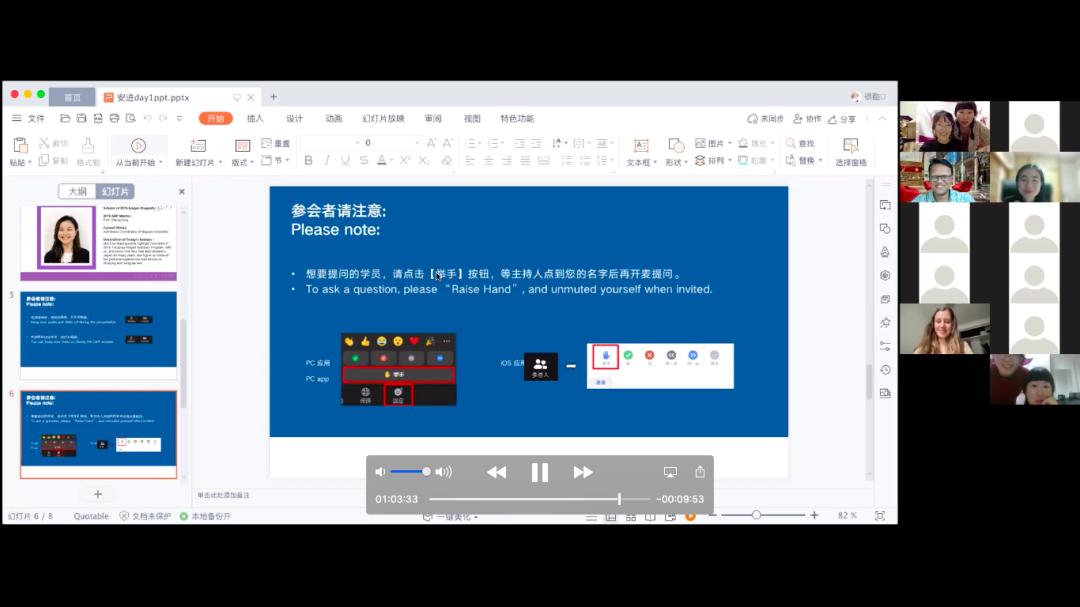Open the 幻灯片放映 ribbon tab
Viewport: 1080px width, 607px height.
383,118
